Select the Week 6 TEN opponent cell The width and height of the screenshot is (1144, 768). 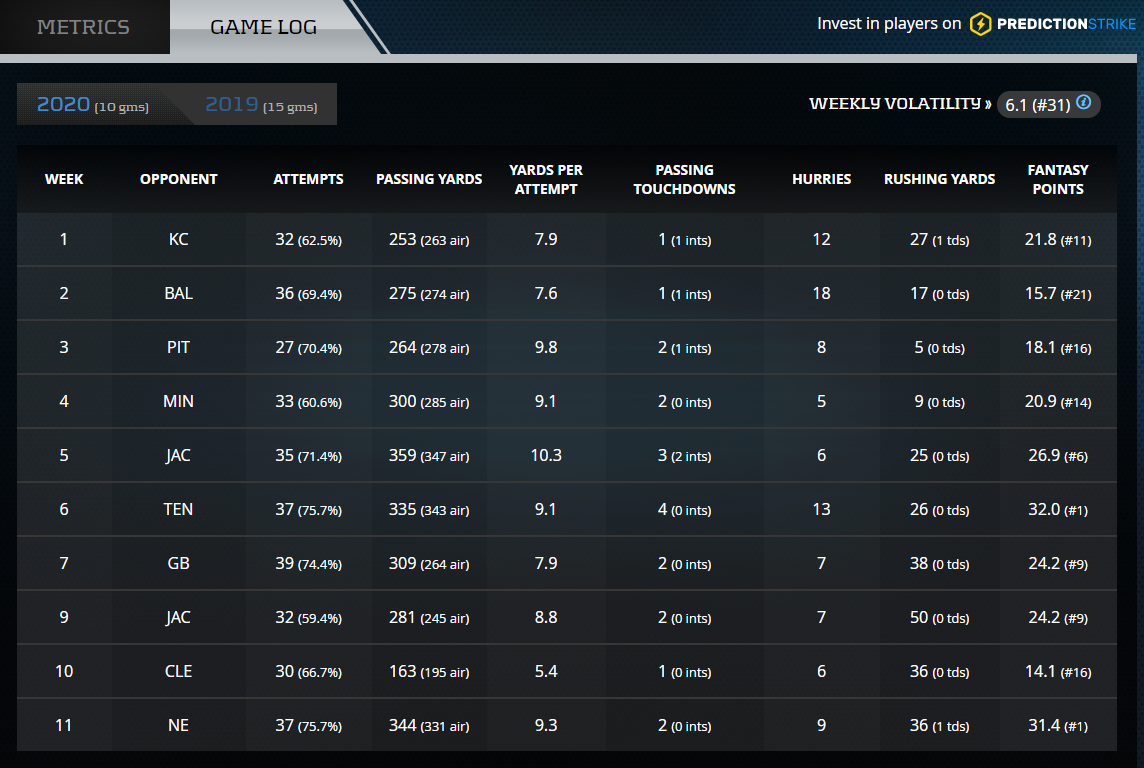(178, 509)
